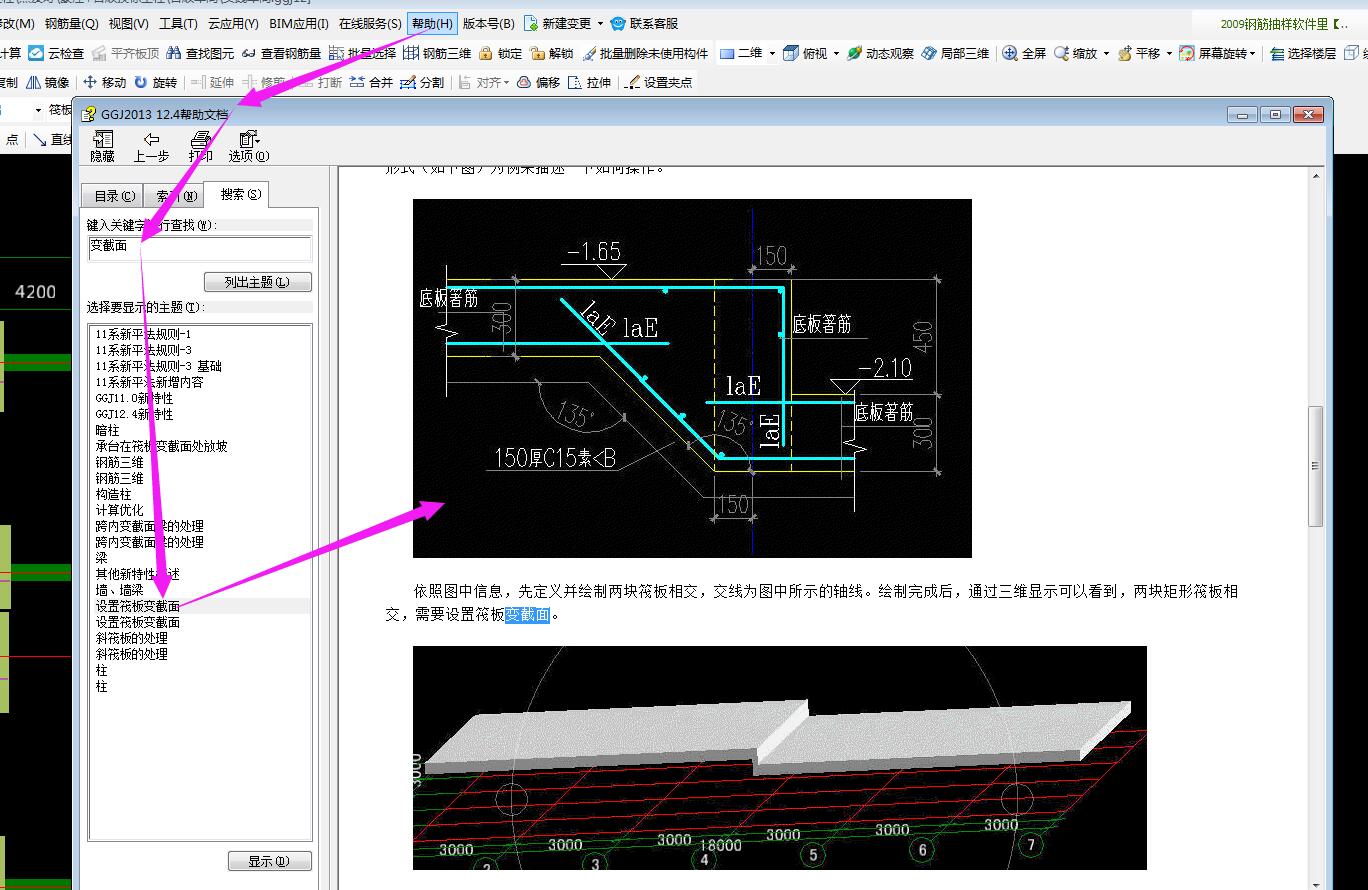The width and height of the screenshot is (1368, 890).
Task: Click the 设置夹点 grip settings tool
Action: 658,82
